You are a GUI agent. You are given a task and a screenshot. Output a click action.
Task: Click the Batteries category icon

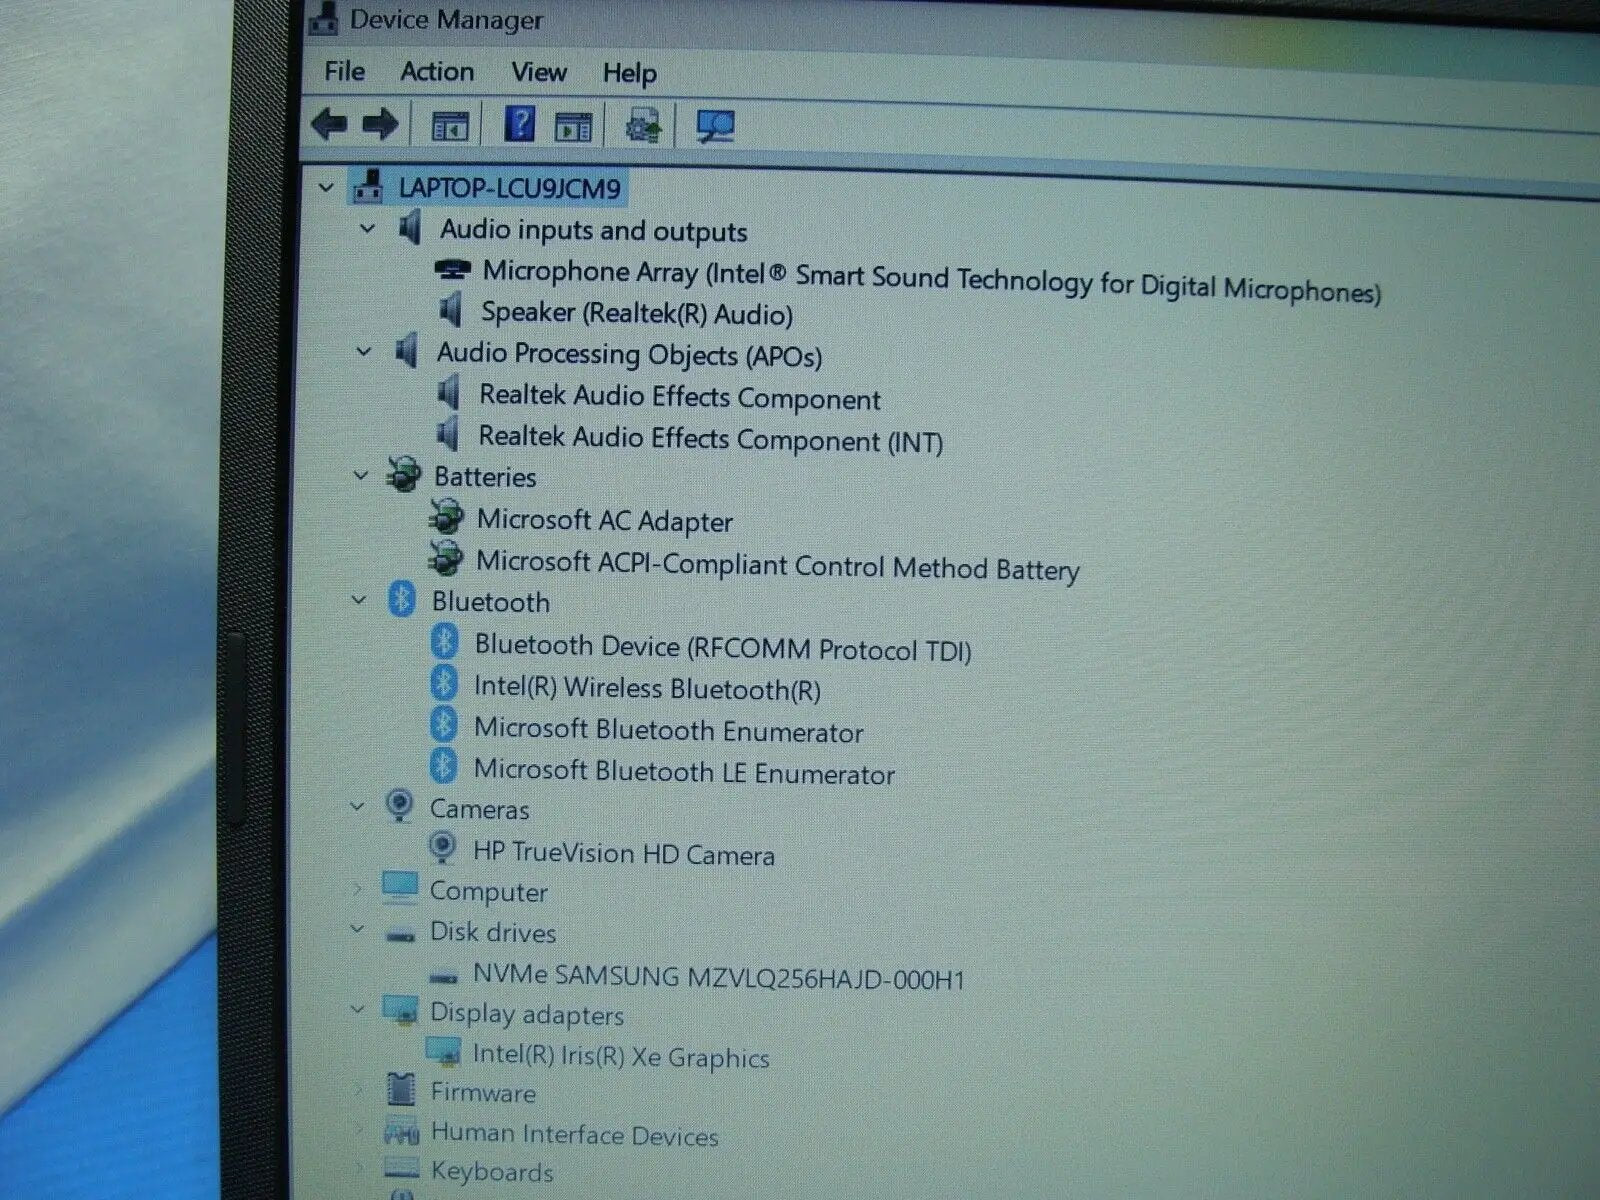click(x=404, y=474)
